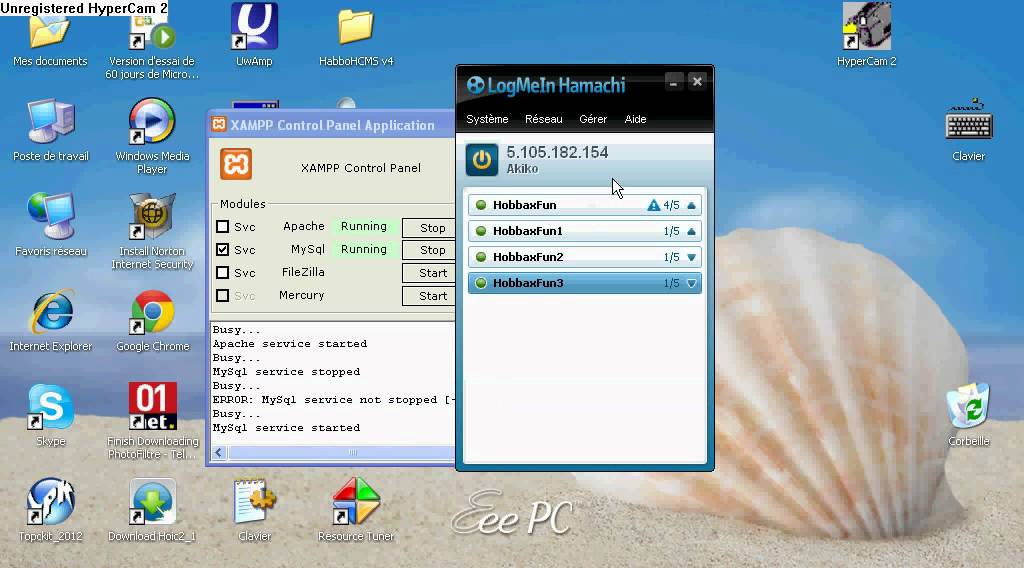Viewport: 1024px width, 568px height.
Task: Uncheck Svc checkbox for MySql
Action: coord(223,249)
